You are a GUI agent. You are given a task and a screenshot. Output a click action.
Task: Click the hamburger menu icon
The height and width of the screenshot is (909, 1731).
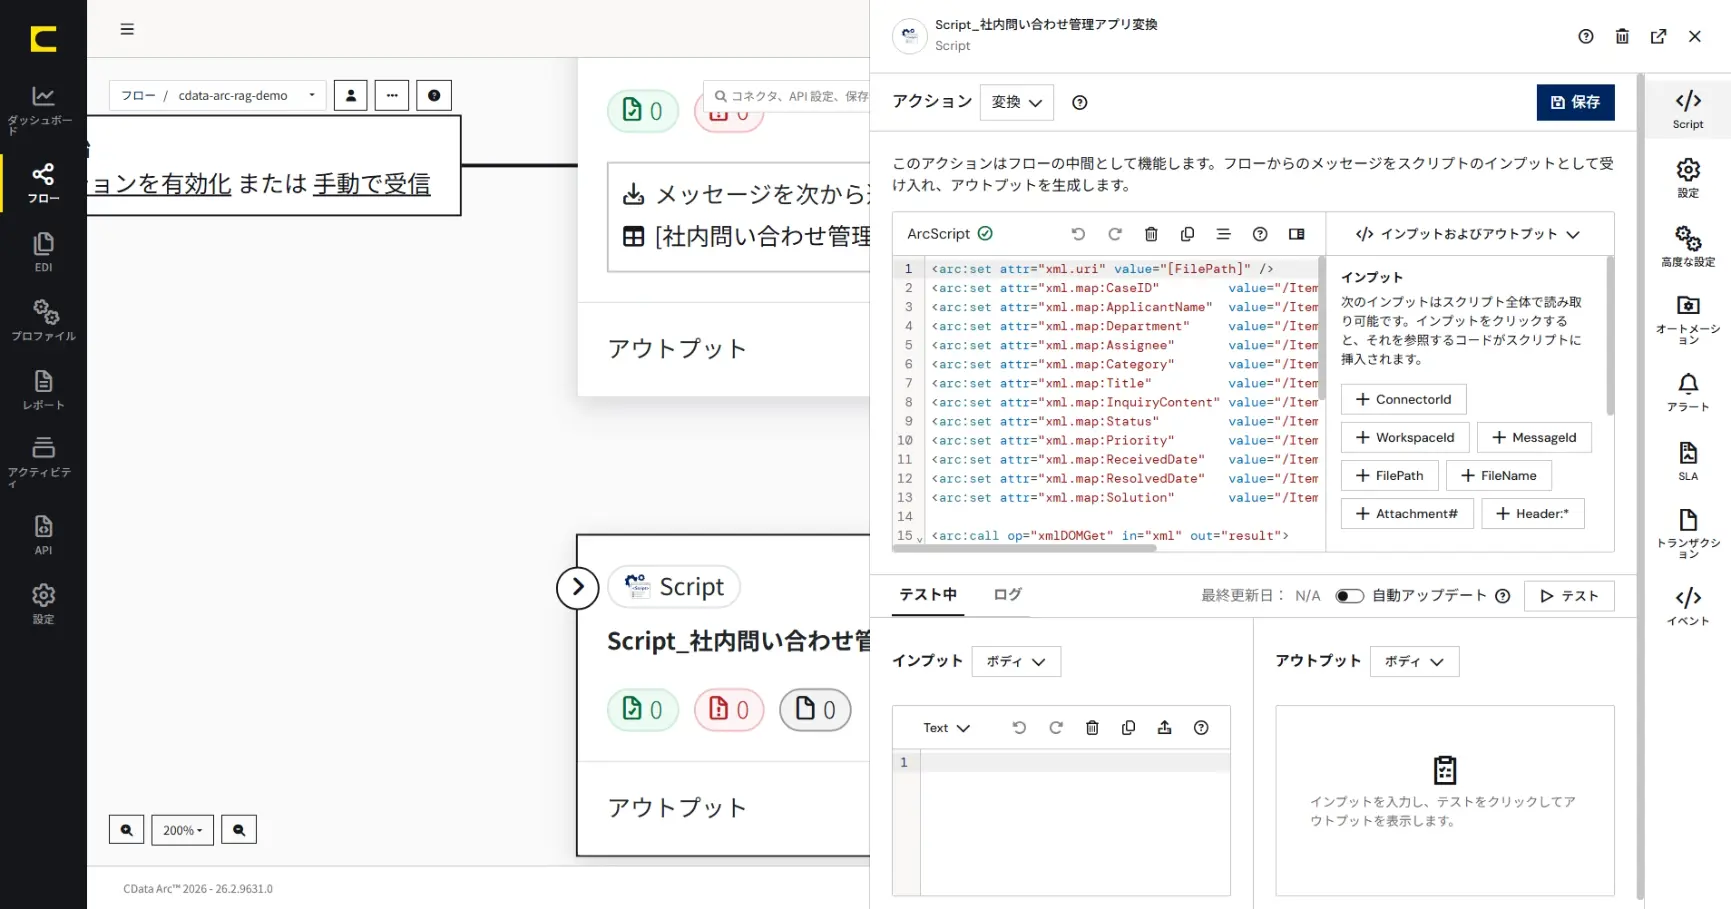[127, 29]
